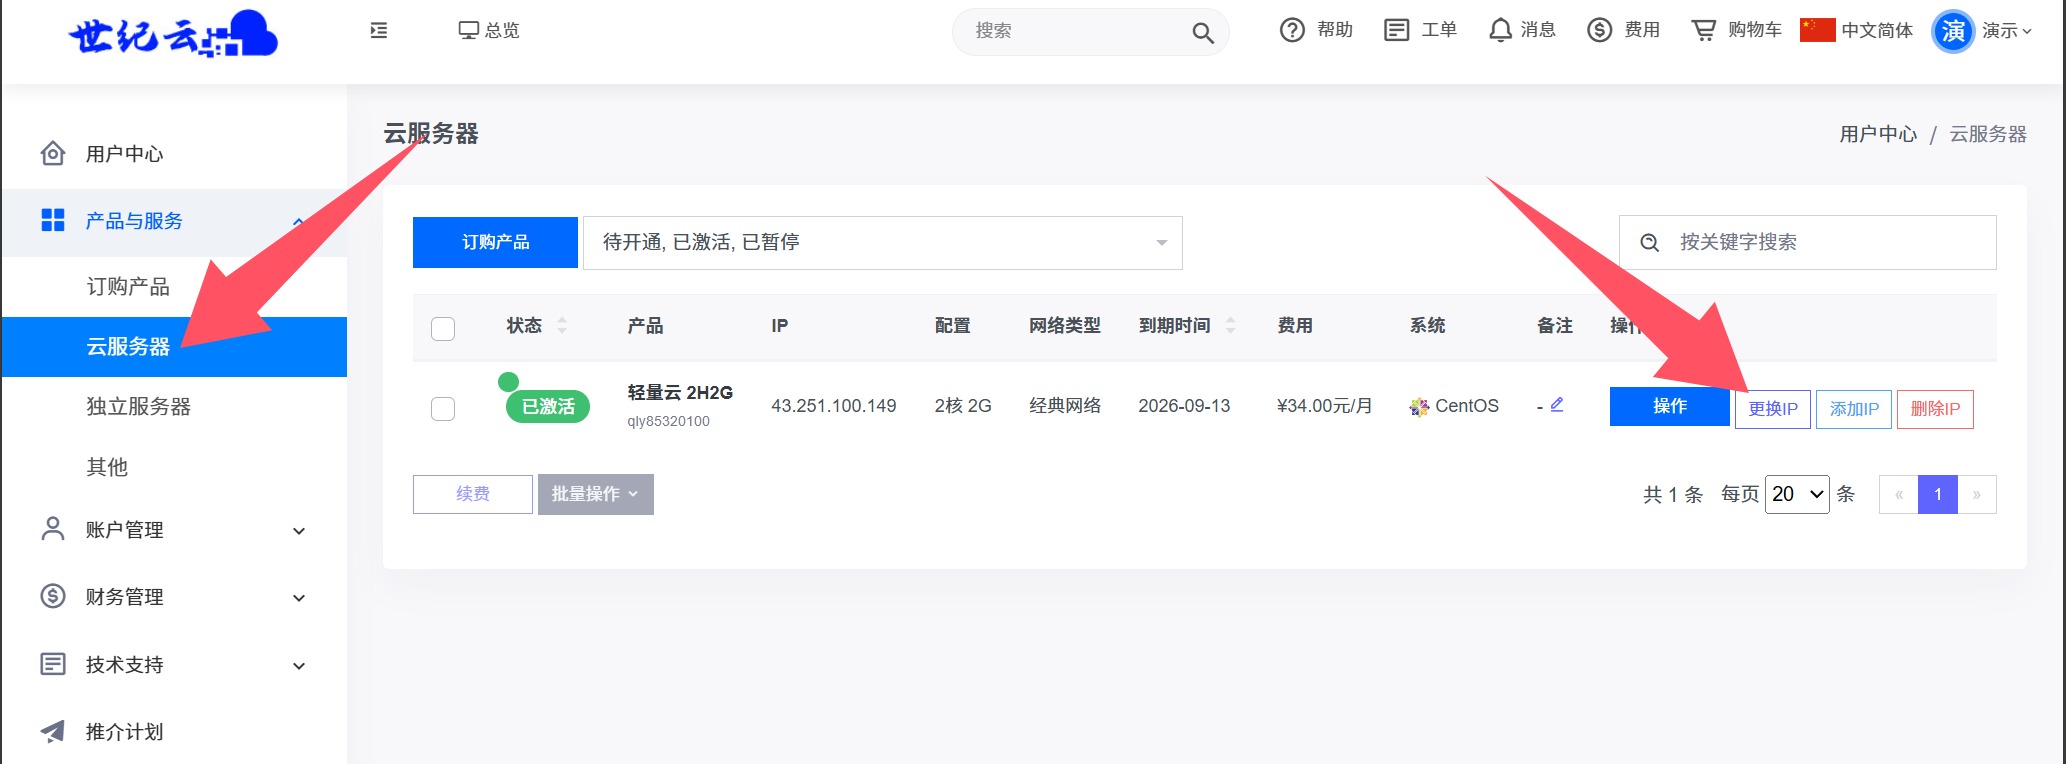Click the 用户中心 home icon in the sidebar
The height and width of the screenshot is (764, 2066).
click(x=53, y=153)
